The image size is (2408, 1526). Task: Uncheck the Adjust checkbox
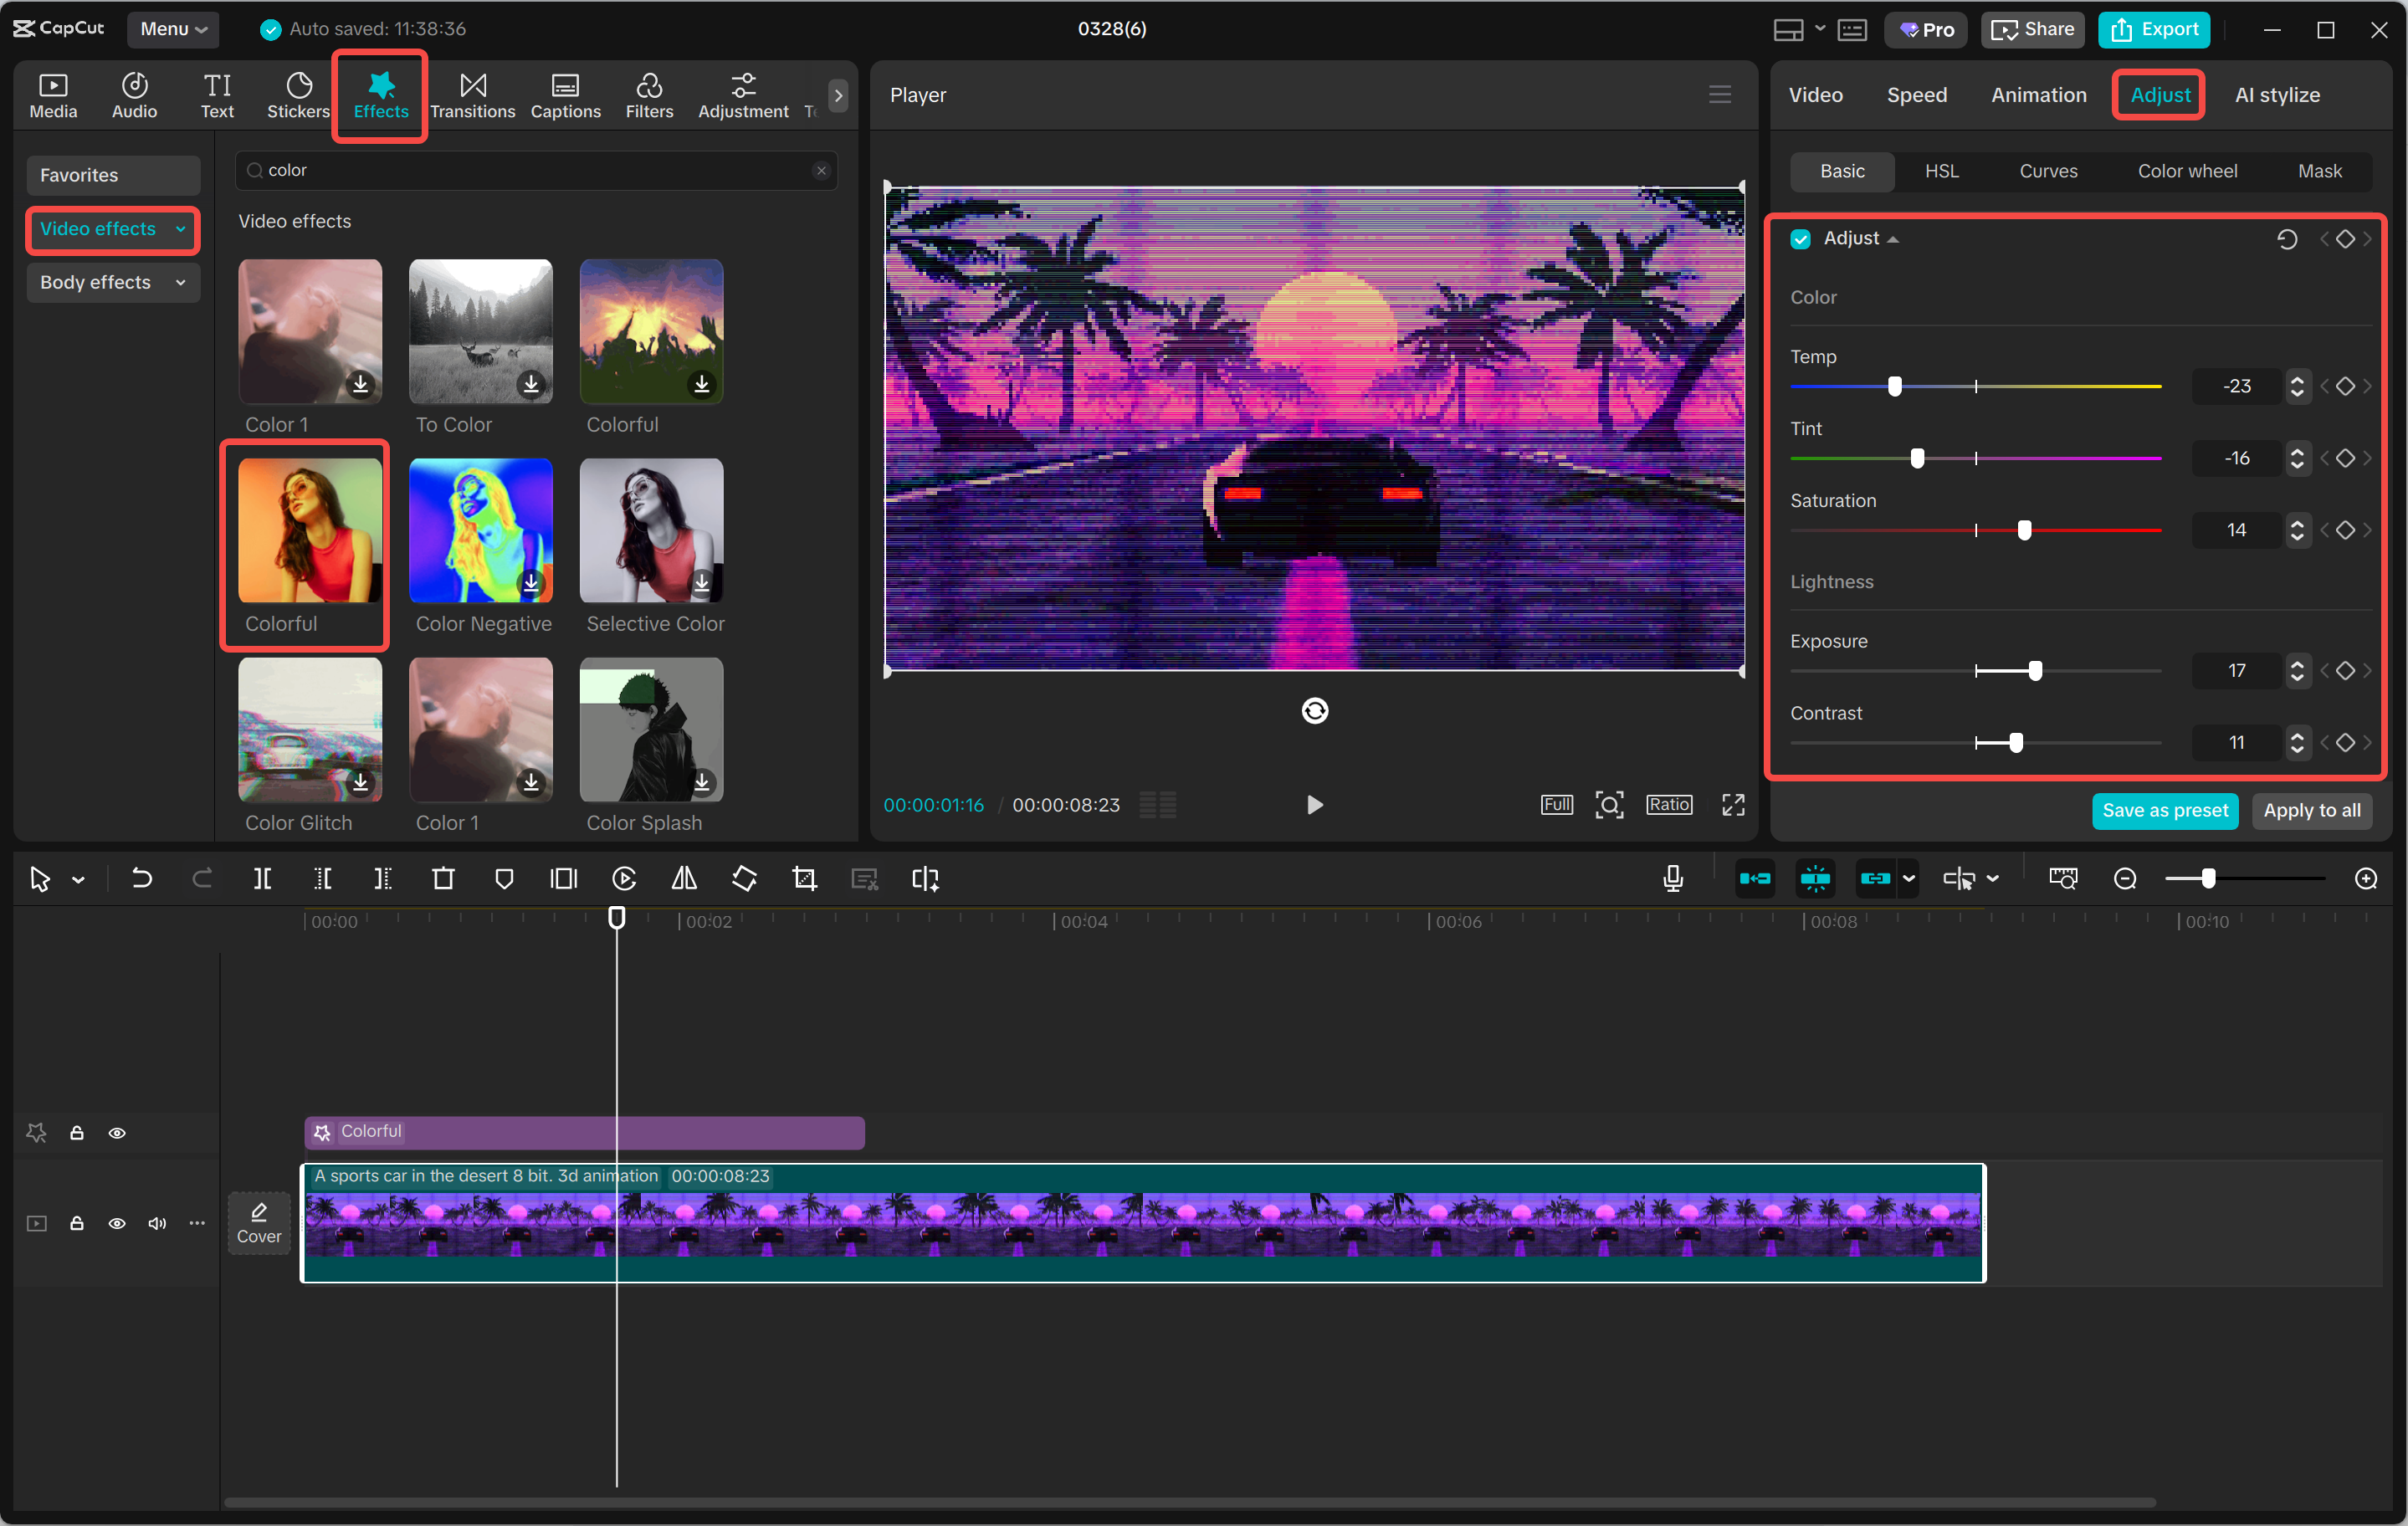coord(1801,238)
